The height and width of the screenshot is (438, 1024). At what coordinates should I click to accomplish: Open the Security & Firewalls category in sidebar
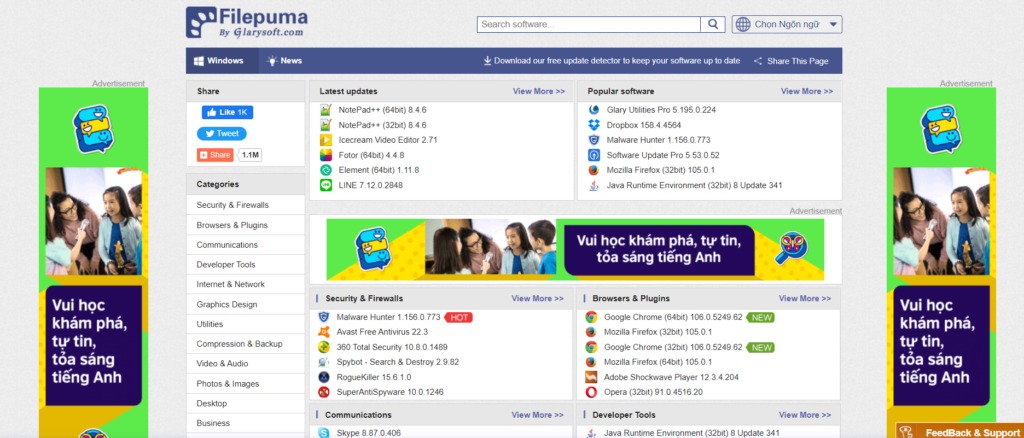coord(246,205)
